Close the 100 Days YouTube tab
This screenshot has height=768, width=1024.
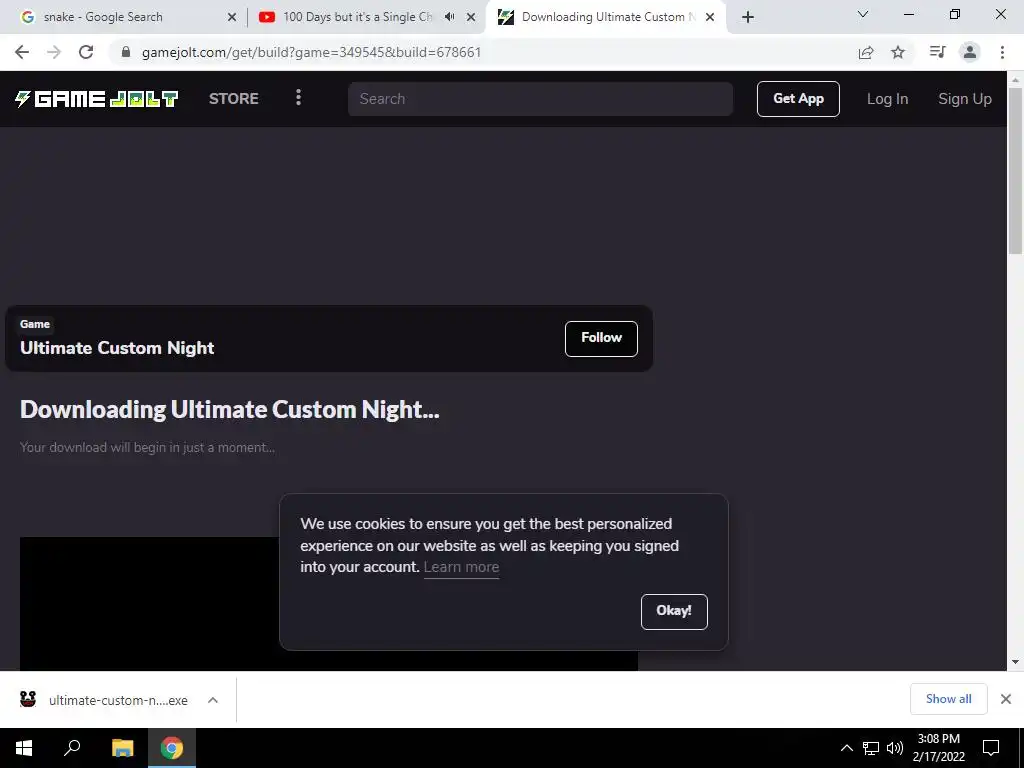click(471, 17)
